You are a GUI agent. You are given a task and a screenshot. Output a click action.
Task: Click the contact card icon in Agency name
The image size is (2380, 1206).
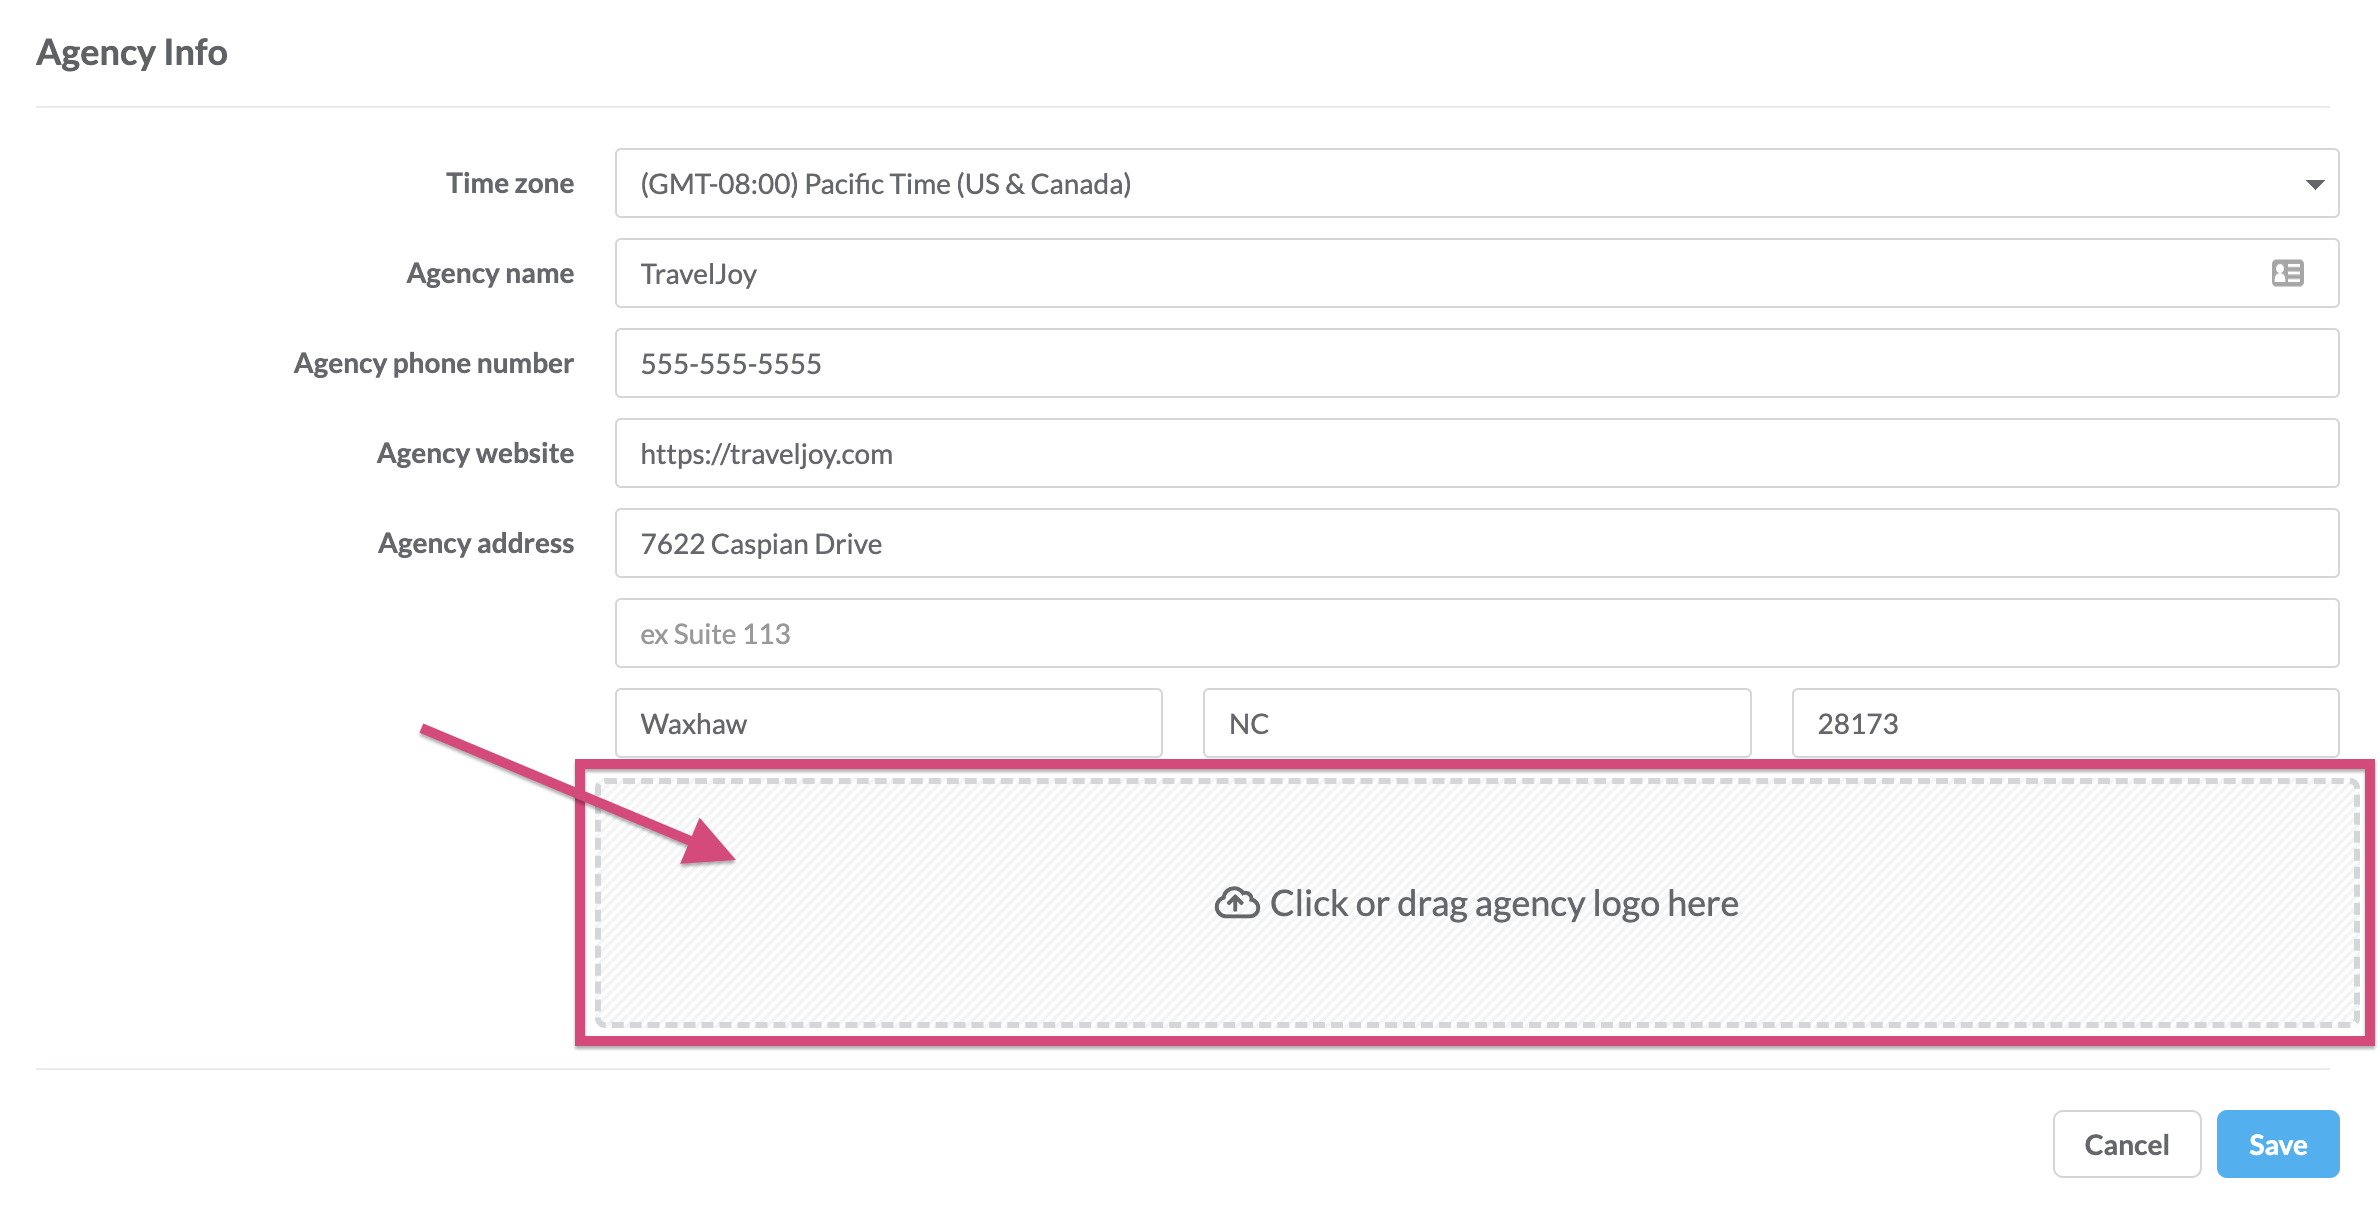2287,273
